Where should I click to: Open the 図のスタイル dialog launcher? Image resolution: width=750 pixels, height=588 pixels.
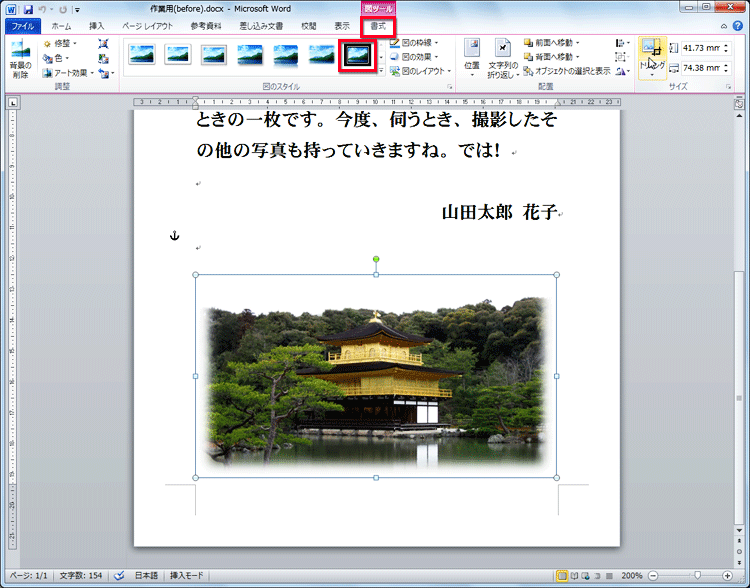450,87
